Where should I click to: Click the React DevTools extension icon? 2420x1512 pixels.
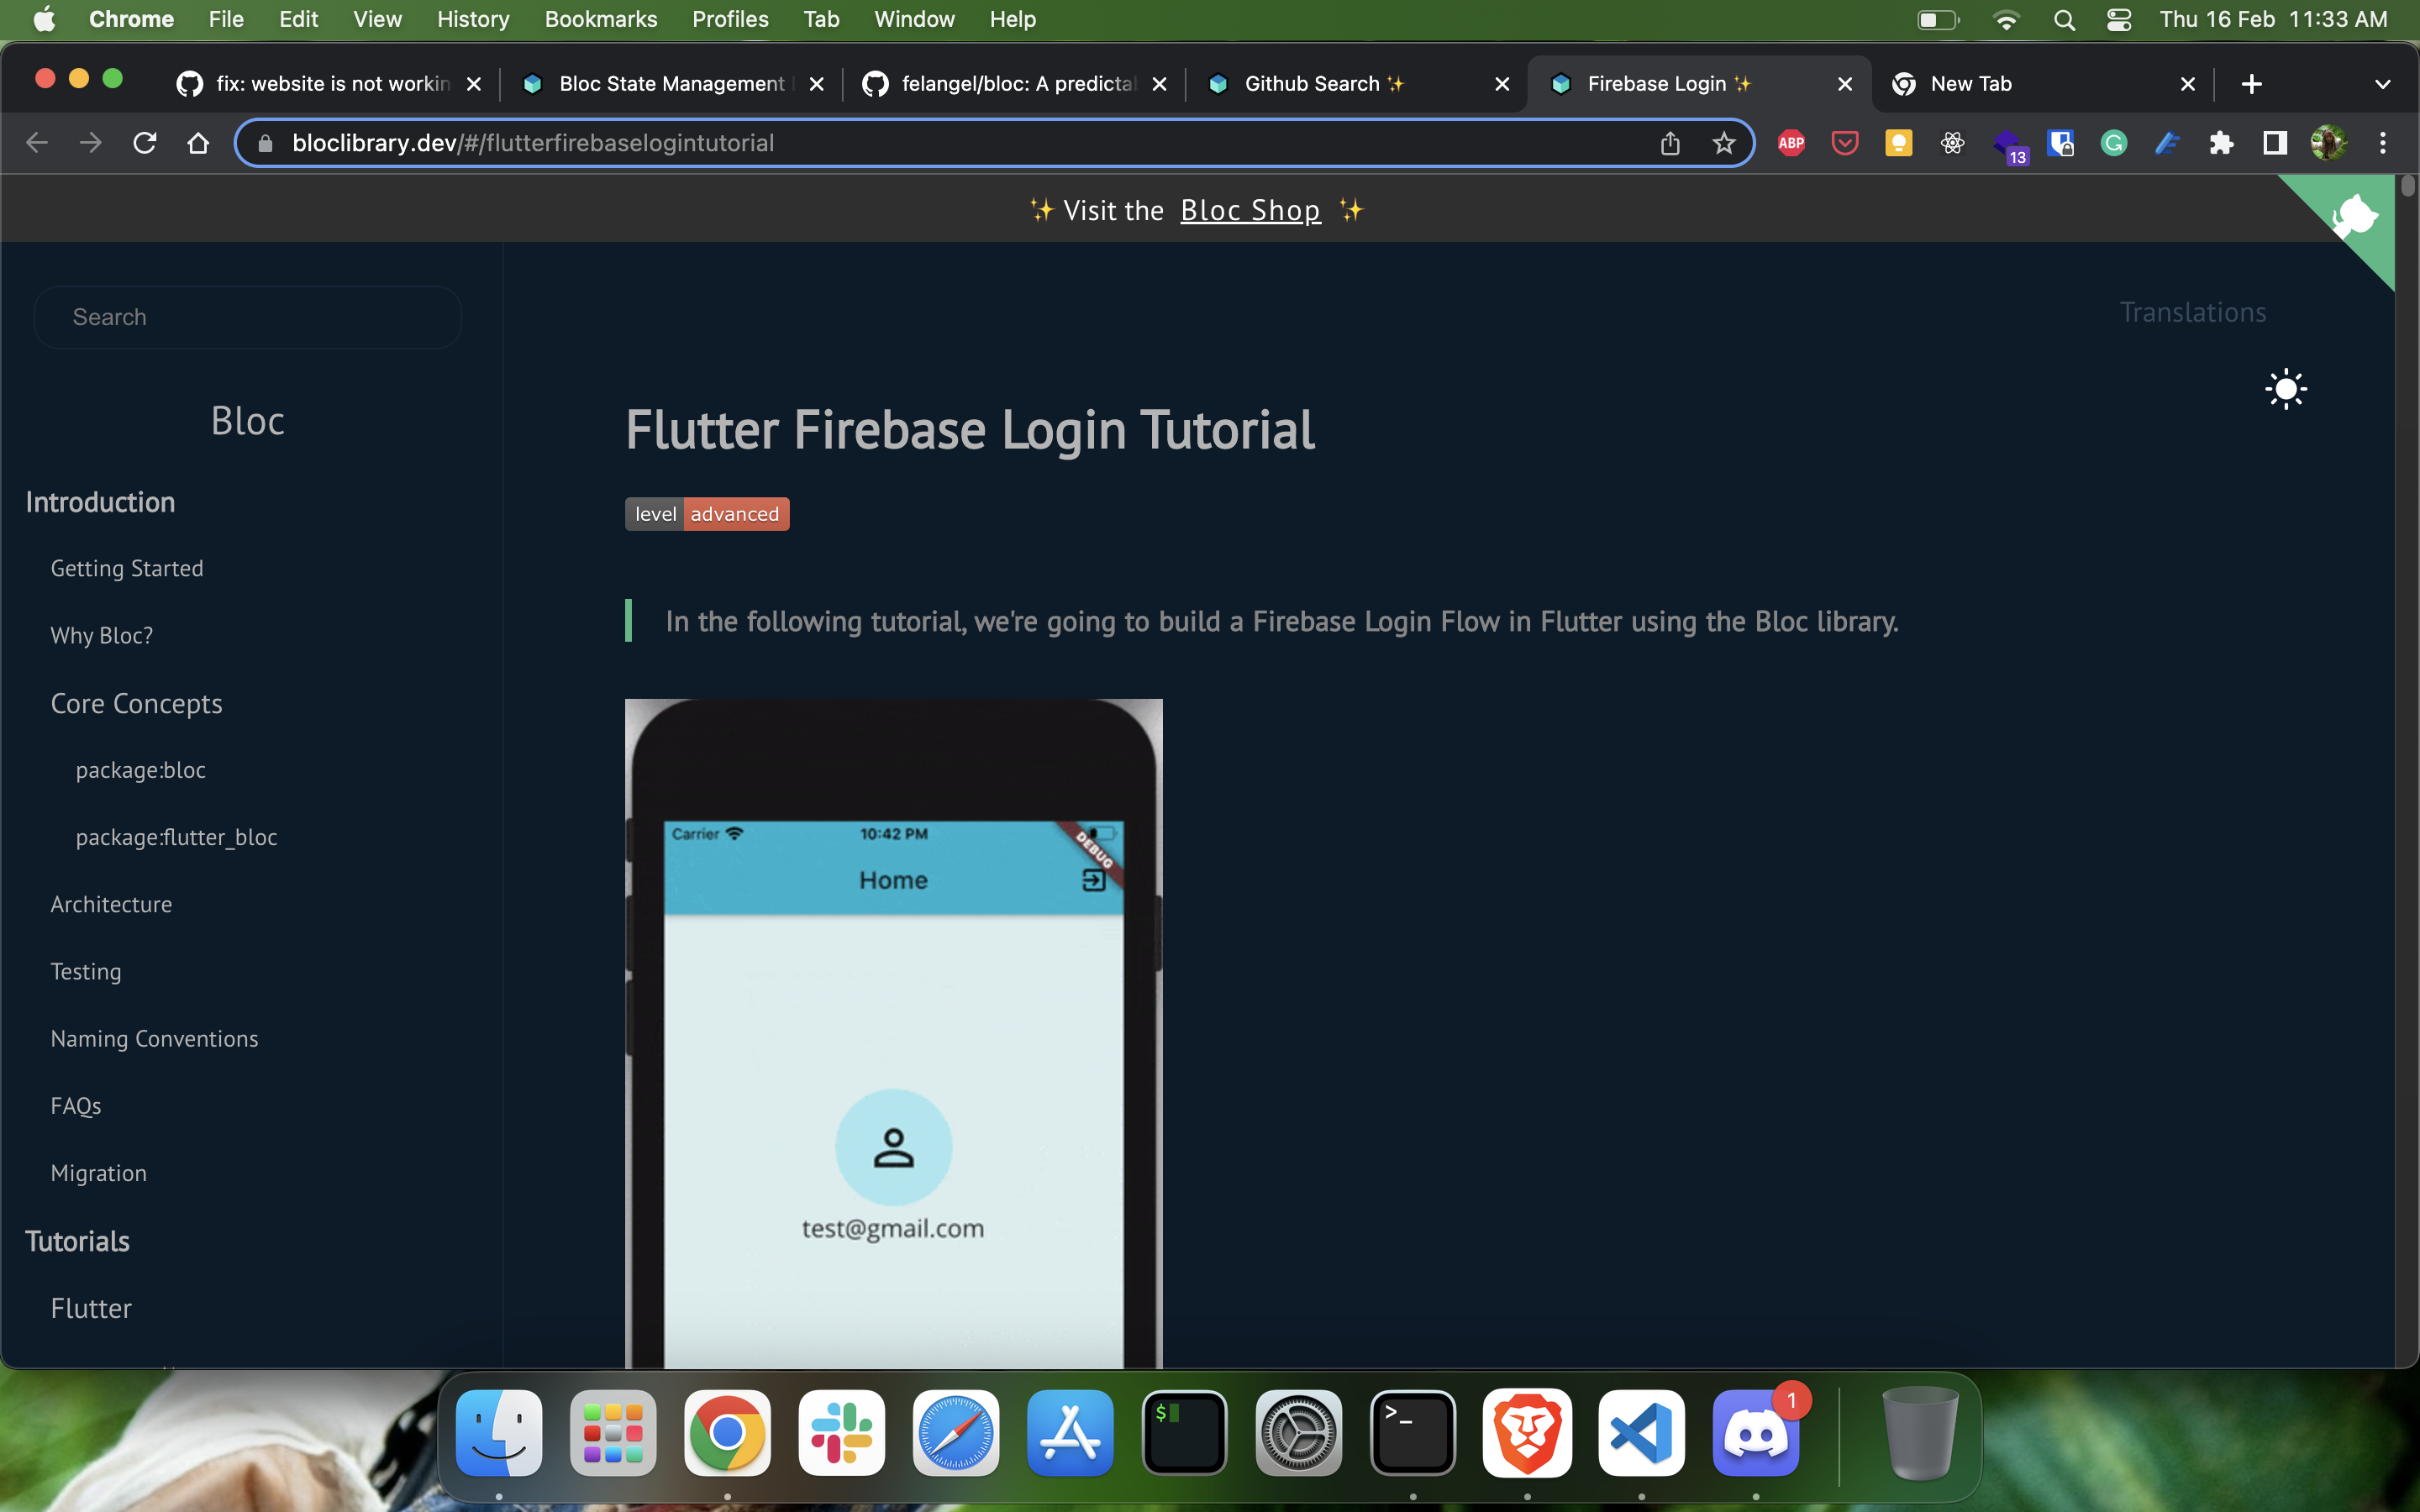(1952, 143)
